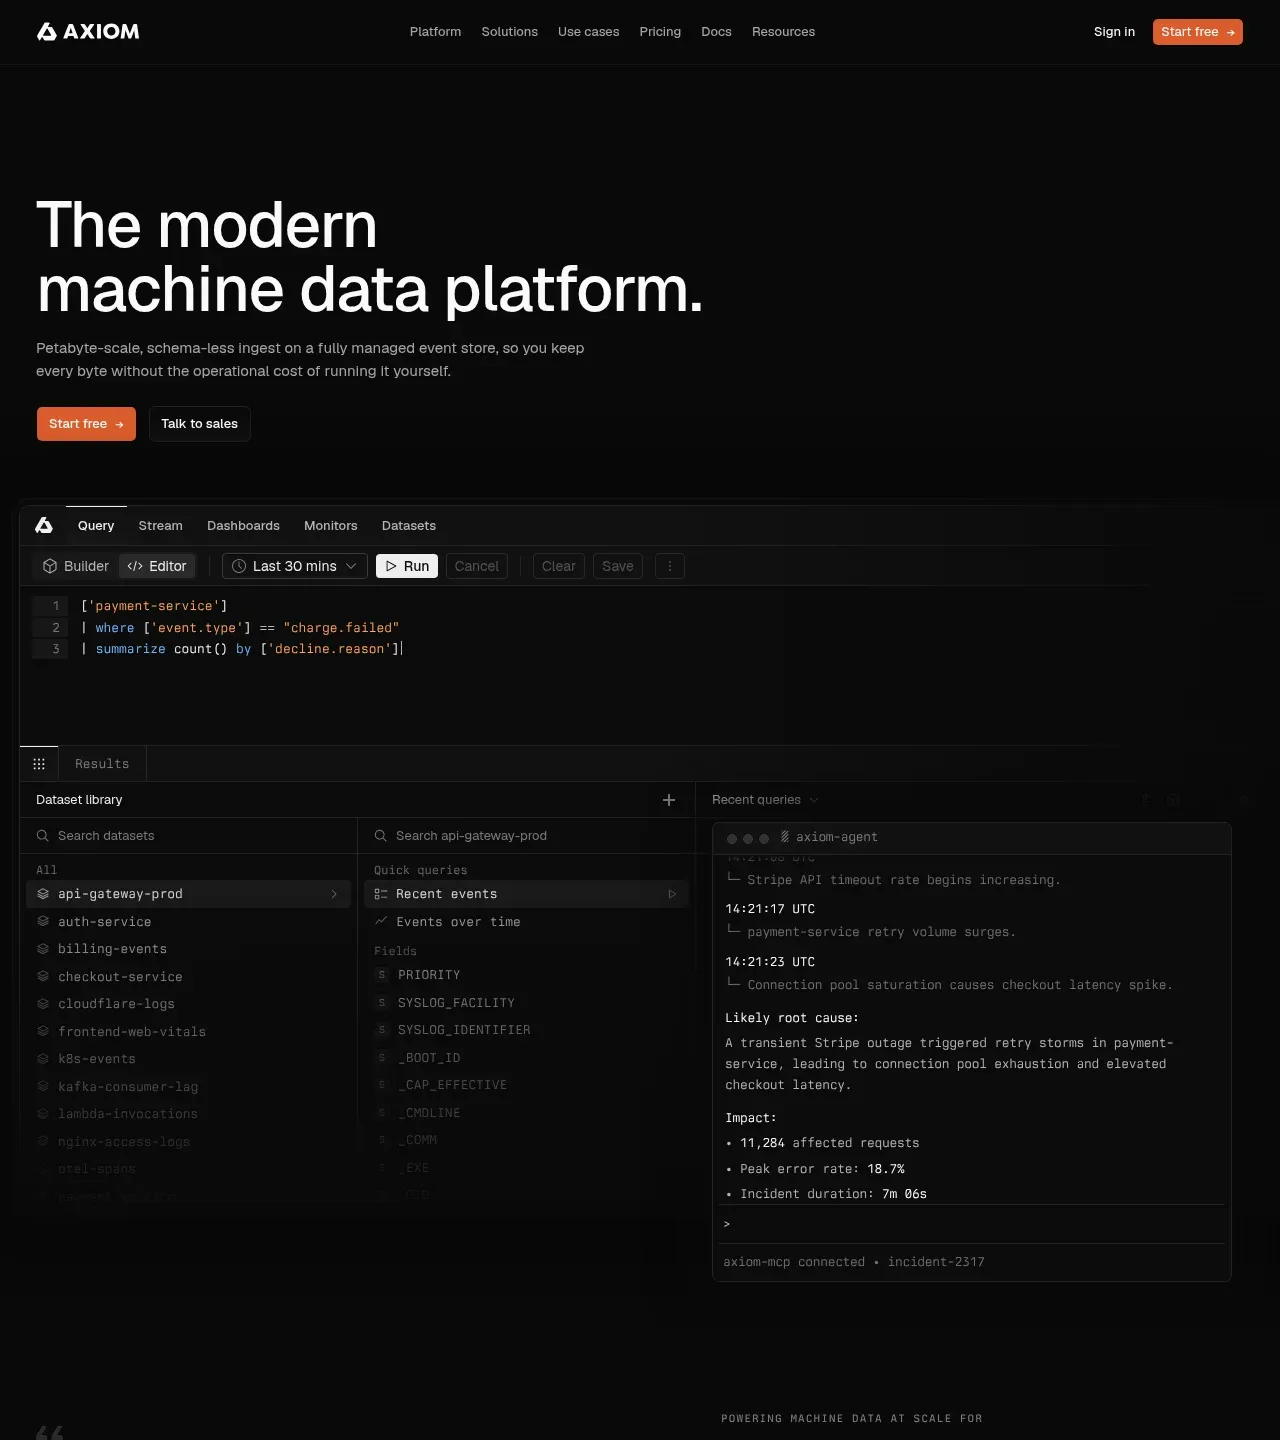Click the _CMDLINE field name
The width and height of the screenshot is (1280, 1440).
429,1113
